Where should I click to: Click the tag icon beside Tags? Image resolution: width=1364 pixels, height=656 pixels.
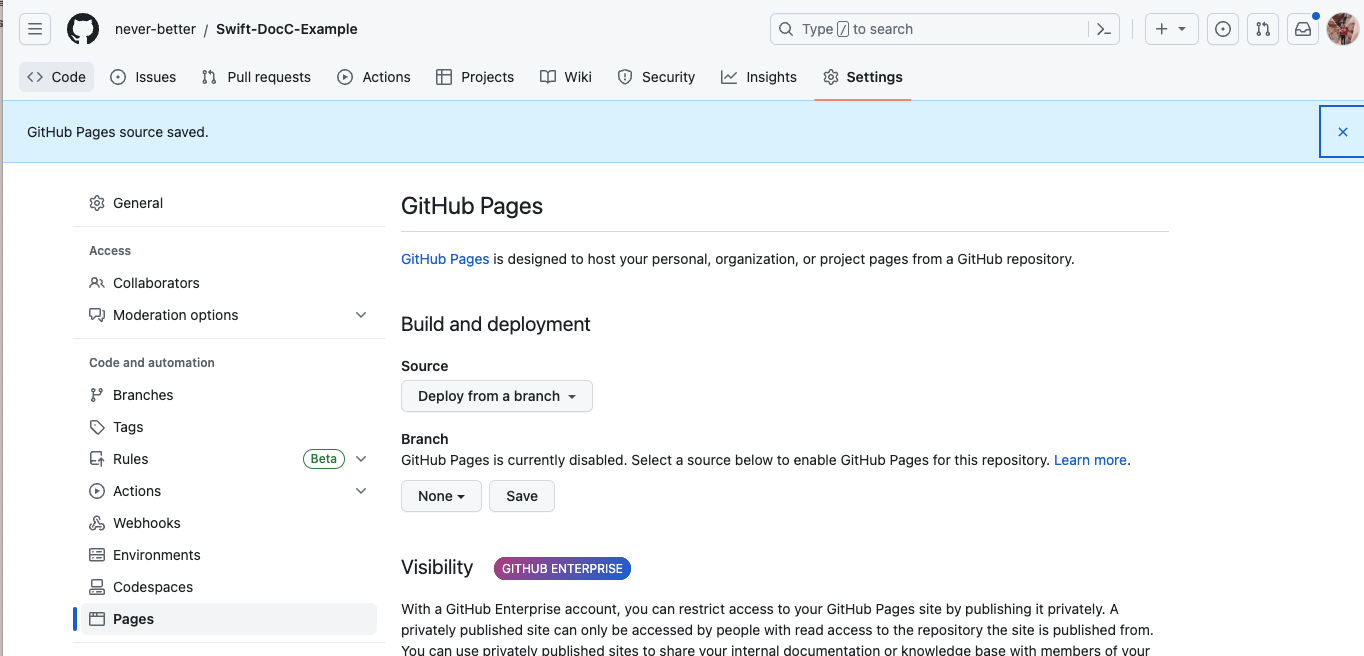tap(97, 427)
